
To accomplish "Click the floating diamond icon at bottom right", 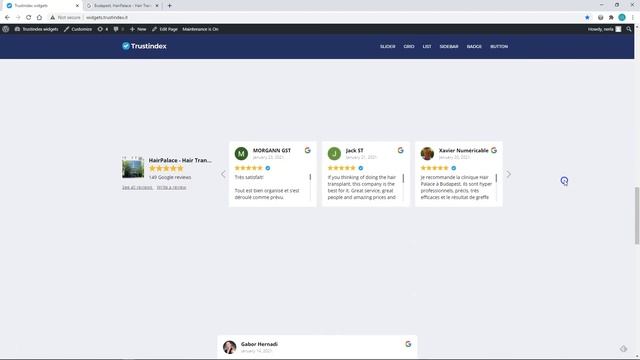I will [623, 349].
